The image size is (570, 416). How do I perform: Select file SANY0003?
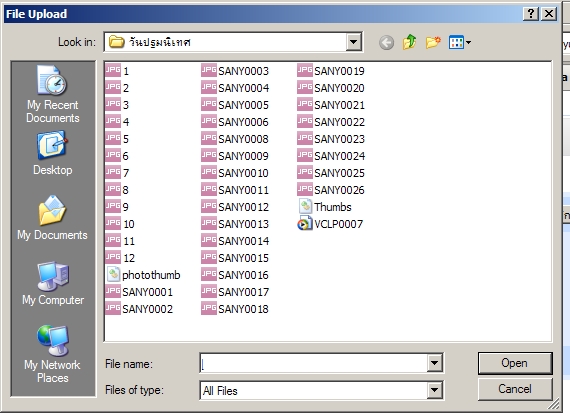pos(235,71)
